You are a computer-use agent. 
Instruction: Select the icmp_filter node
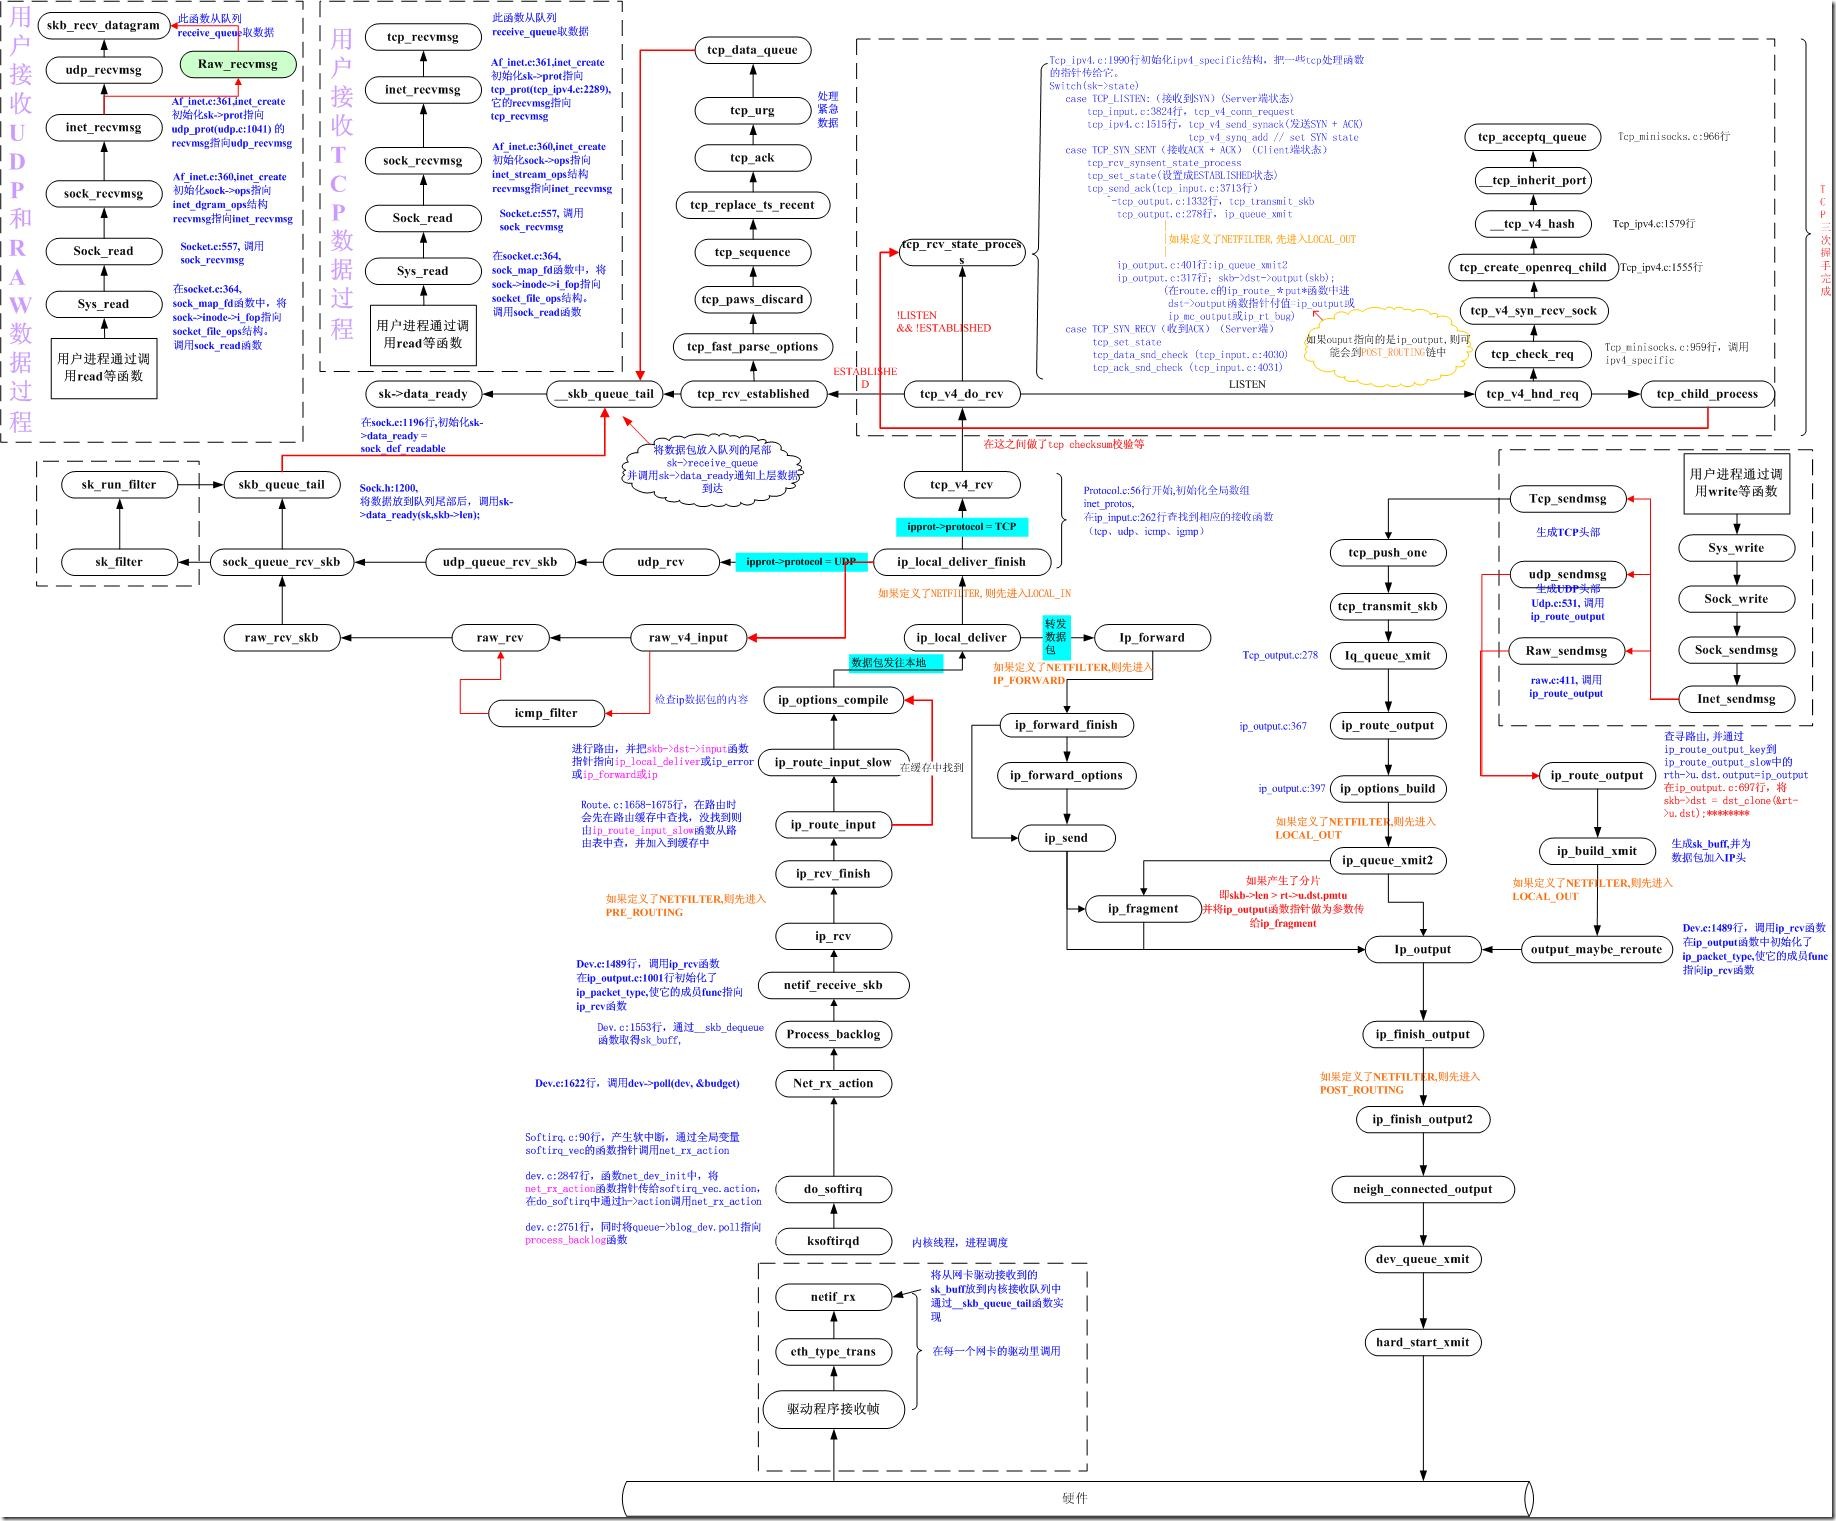(546, 713)
